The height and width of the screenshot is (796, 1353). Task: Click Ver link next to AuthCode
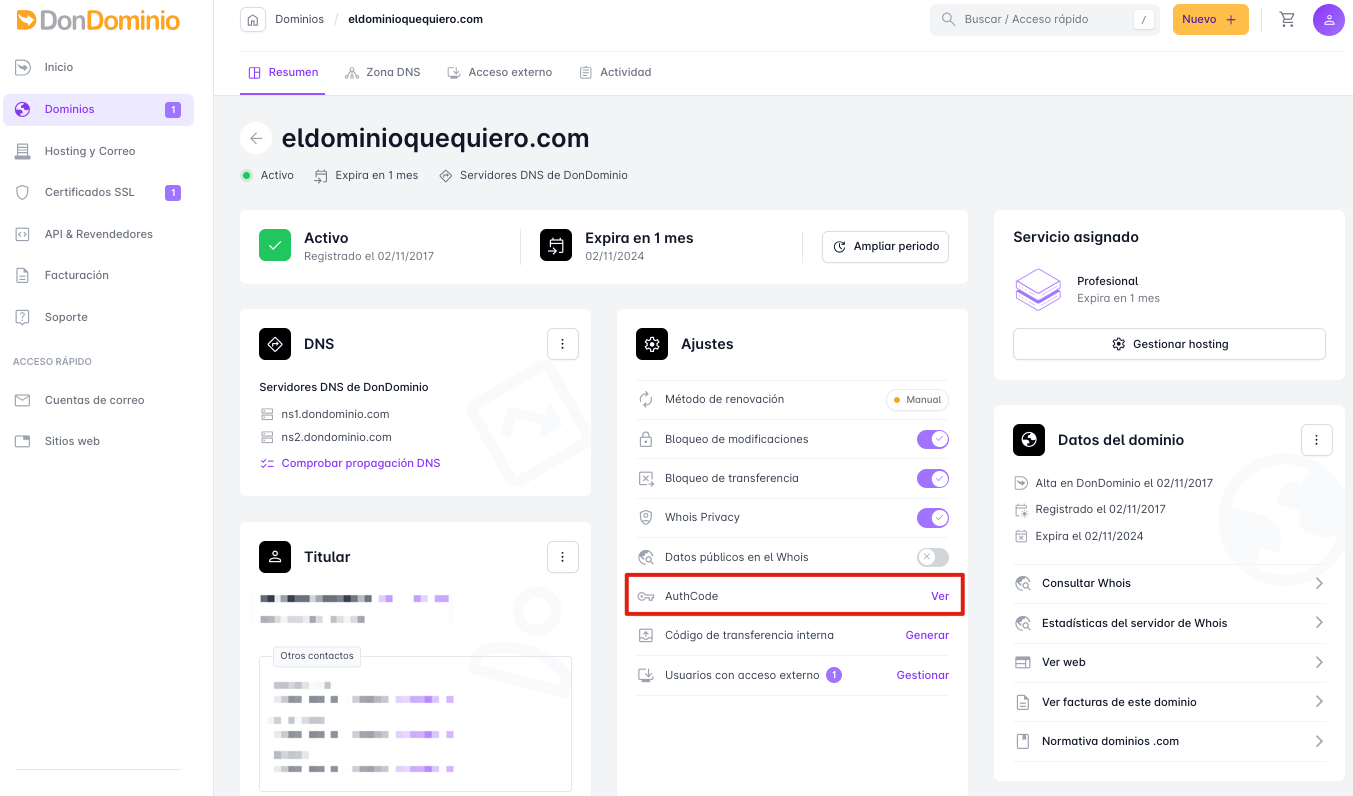pyautogui.click(x=940, y=596)
